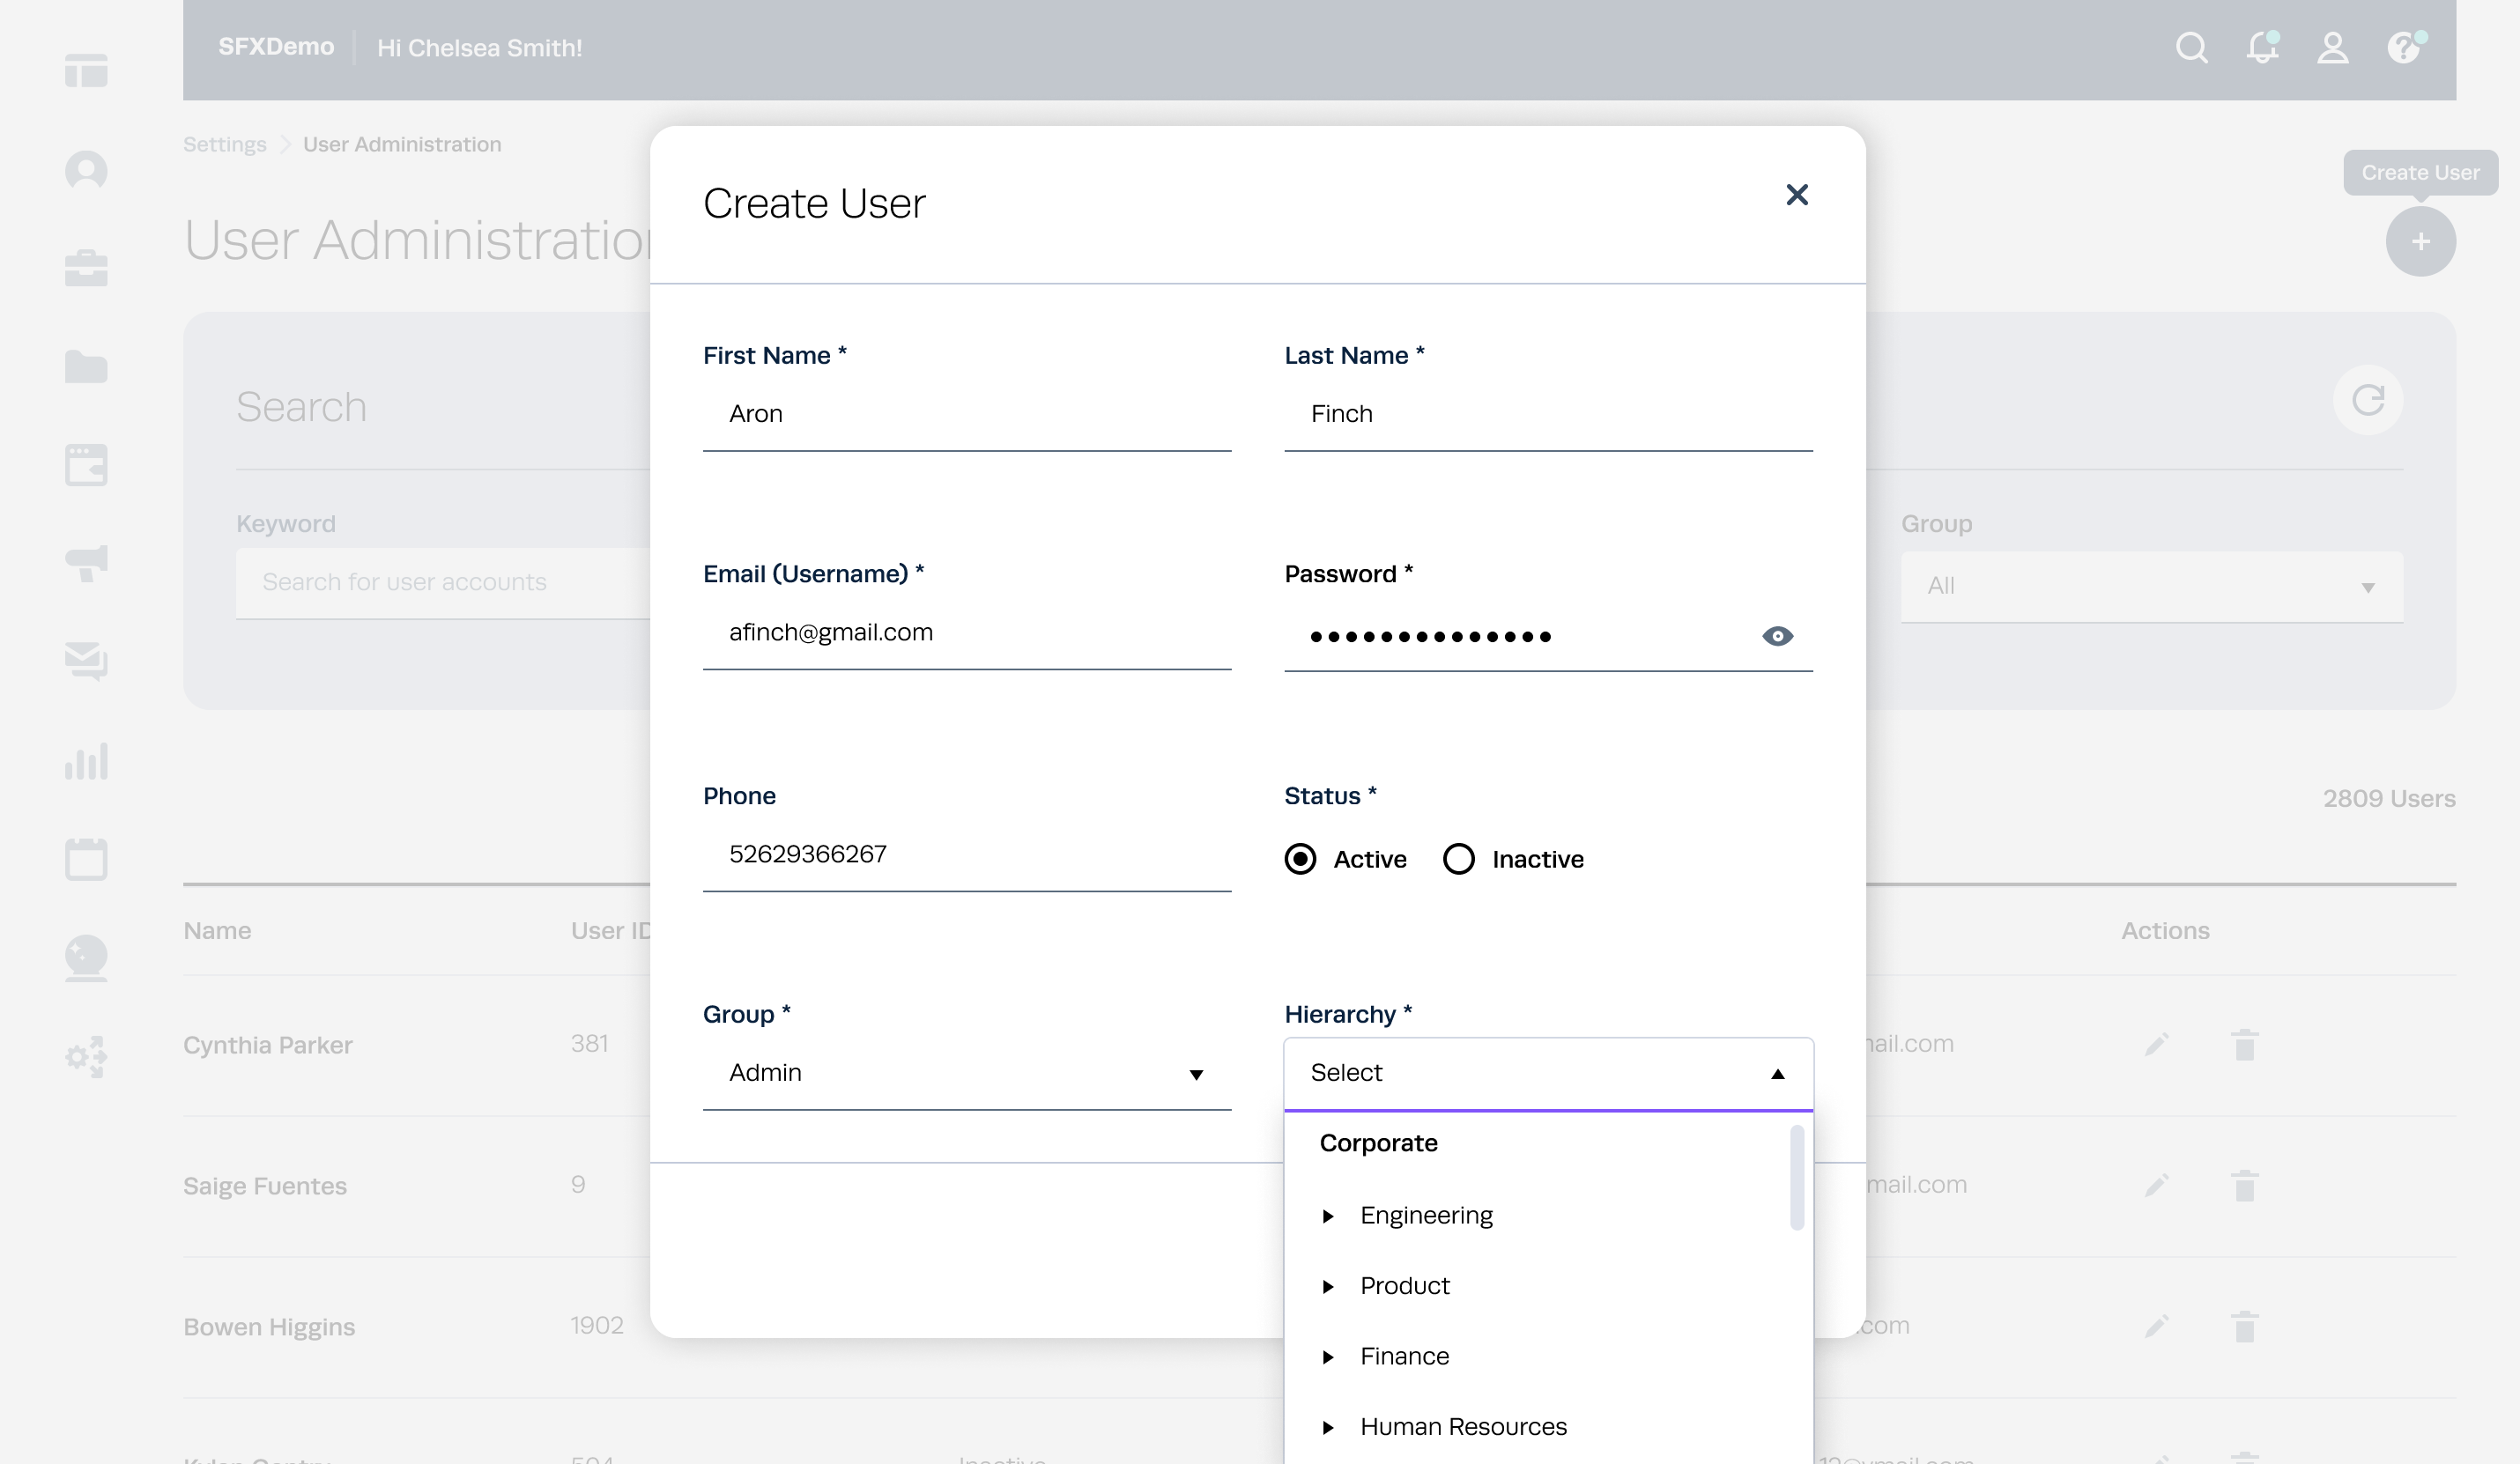Open the notifications bell icon

pos(2261,48)
